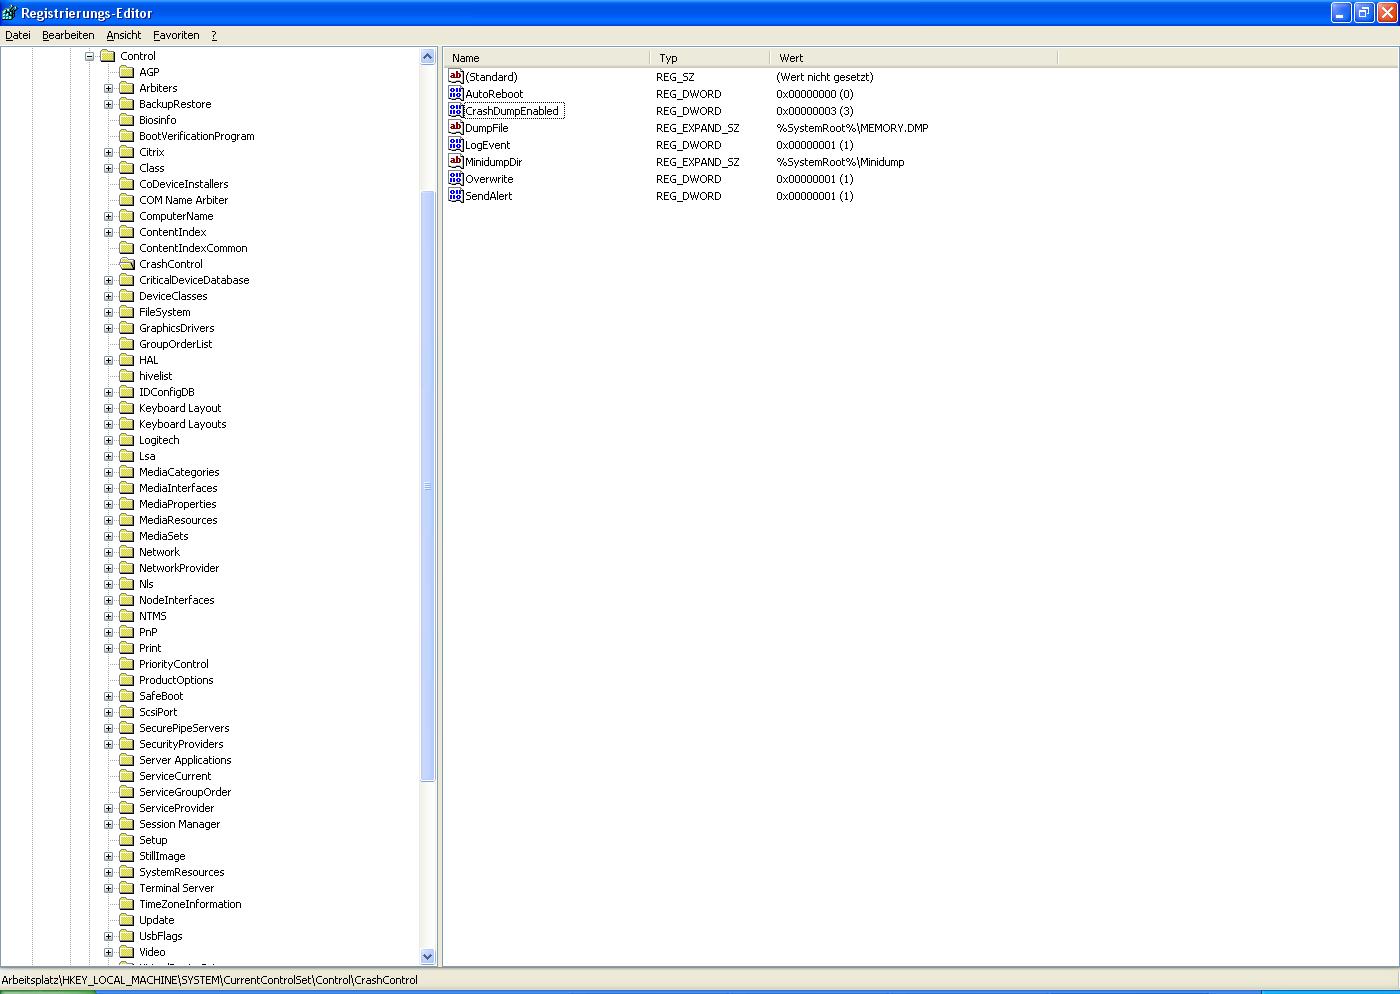Sort values by the Name column header
The width and height of the screenshot is (1400, 994).
click(x=546, y=58)
